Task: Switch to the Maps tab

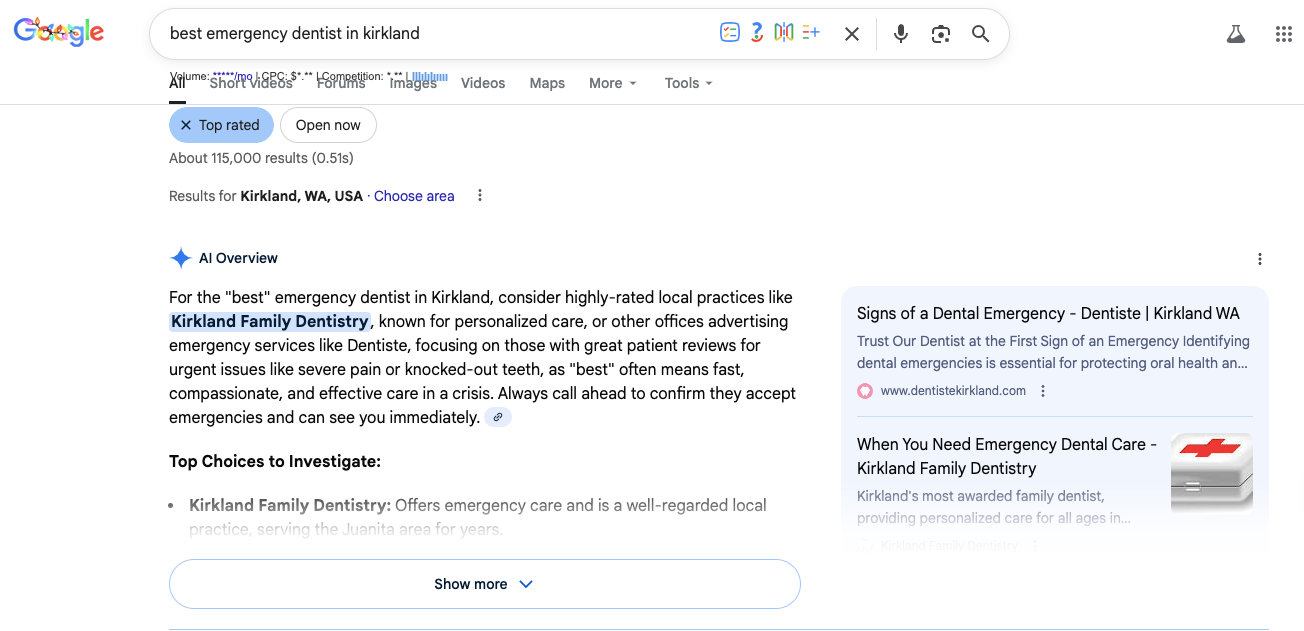Action: pos(547,83)
